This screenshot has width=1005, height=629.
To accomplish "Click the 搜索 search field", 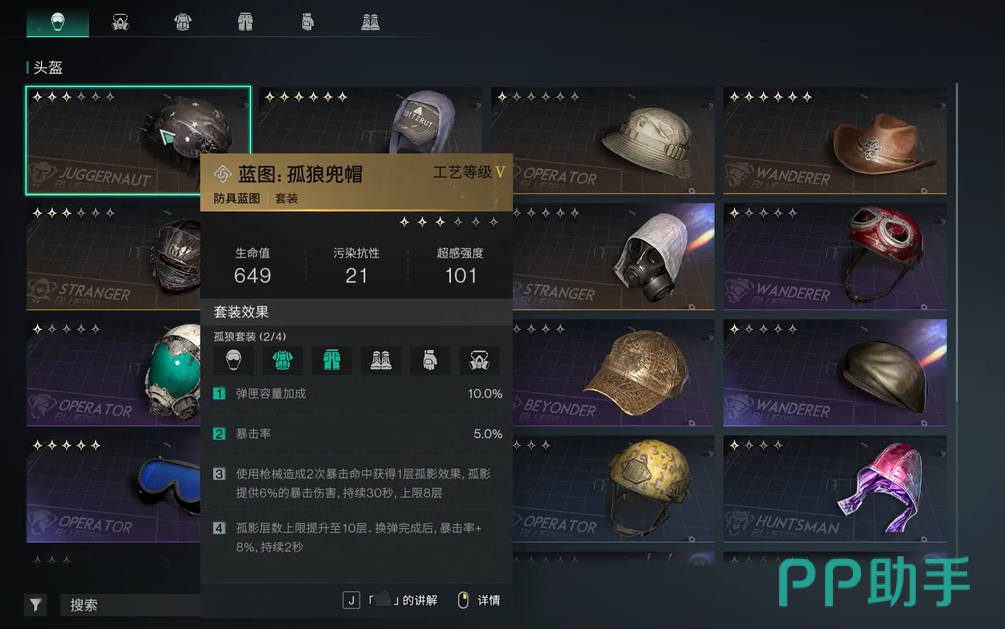I will tap(131, 605).
